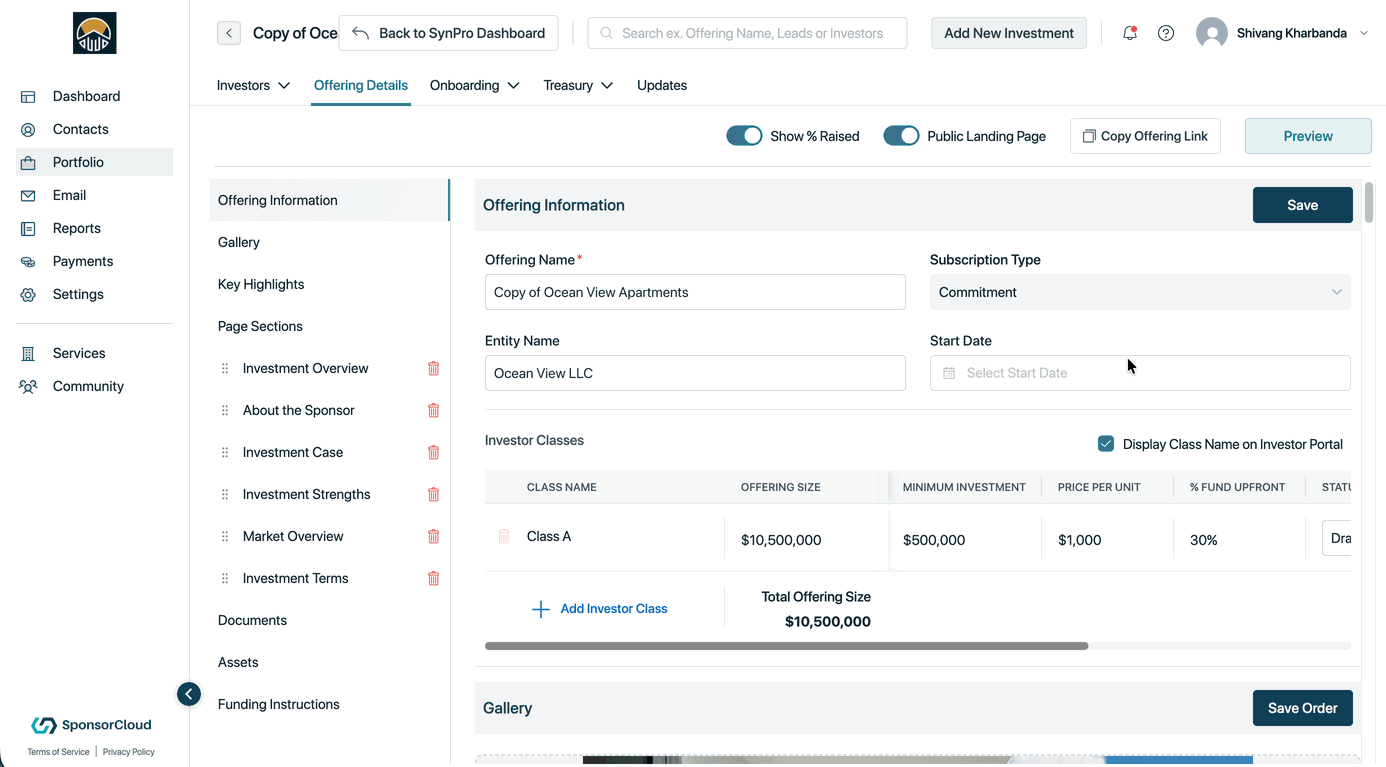Click the Email envelope icon
This screenshot has width=1386, height=767.
(28, 196)
